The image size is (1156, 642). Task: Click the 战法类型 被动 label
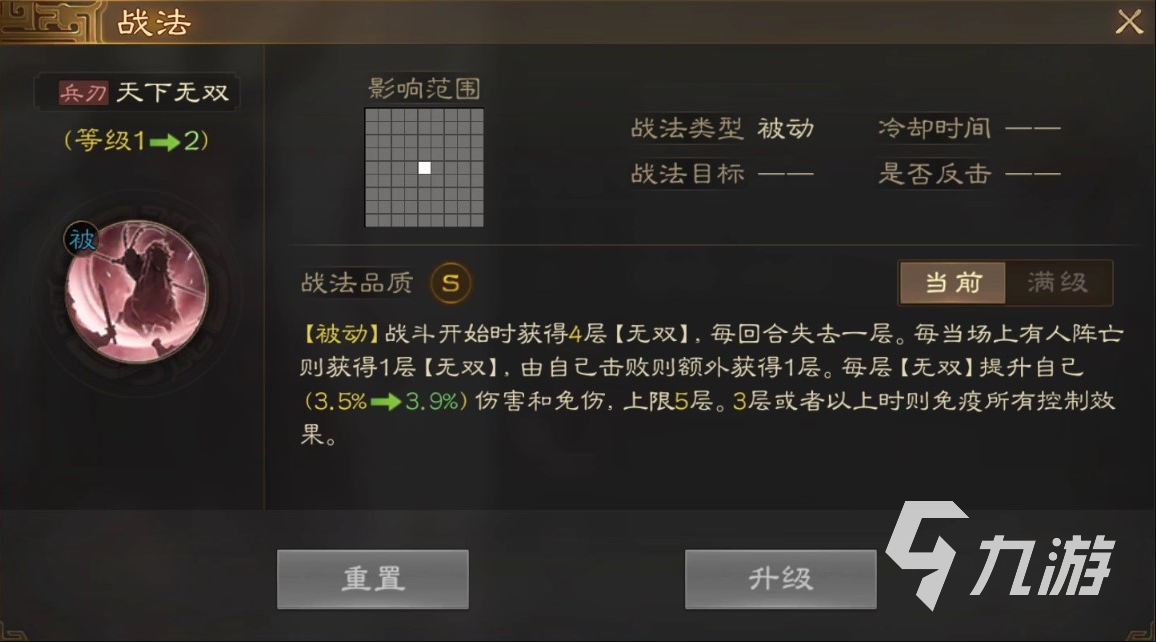pyautogui.click(x=722, y=128)
